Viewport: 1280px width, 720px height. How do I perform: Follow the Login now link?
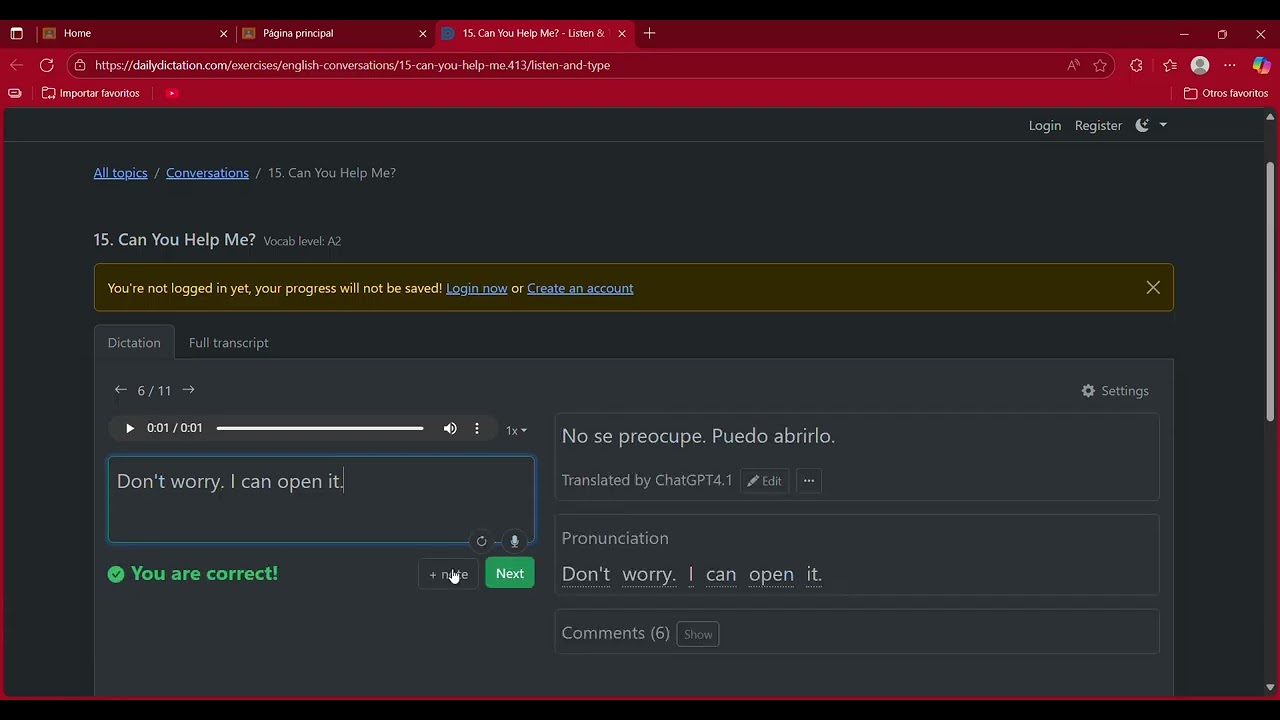[477, 288]
